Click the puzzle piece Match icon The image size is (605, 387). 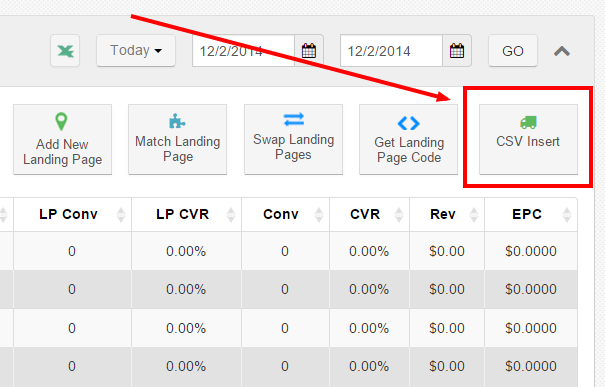[x=177, y=121]
